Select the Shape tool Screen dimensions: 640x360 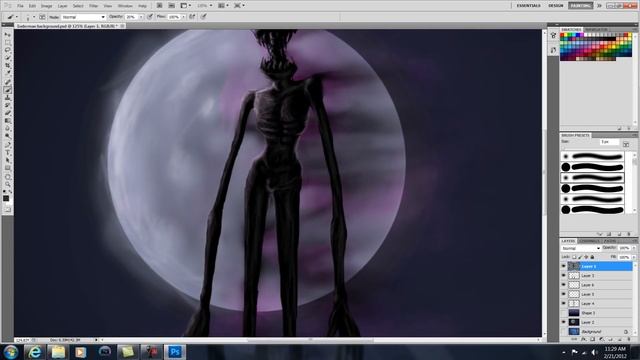coord(7,168)
